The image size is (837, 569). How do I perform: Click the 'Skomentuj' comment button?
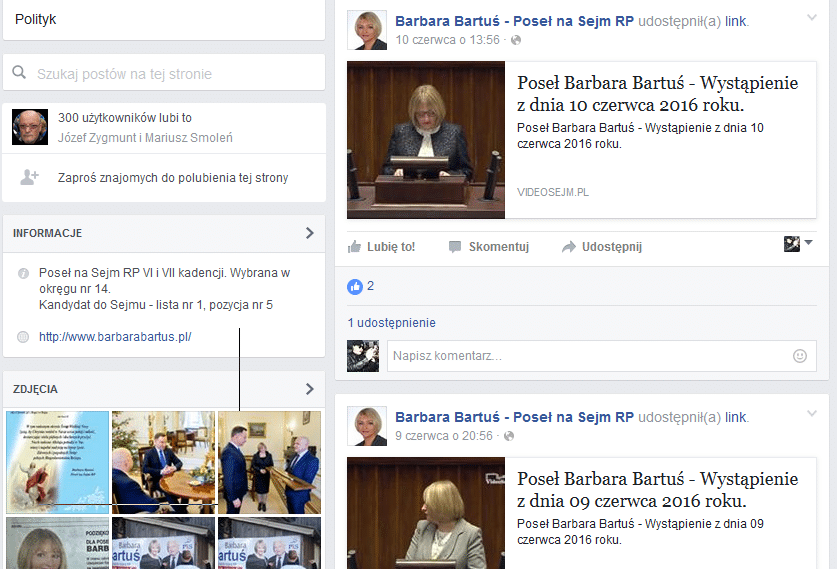tap(489, 247)
